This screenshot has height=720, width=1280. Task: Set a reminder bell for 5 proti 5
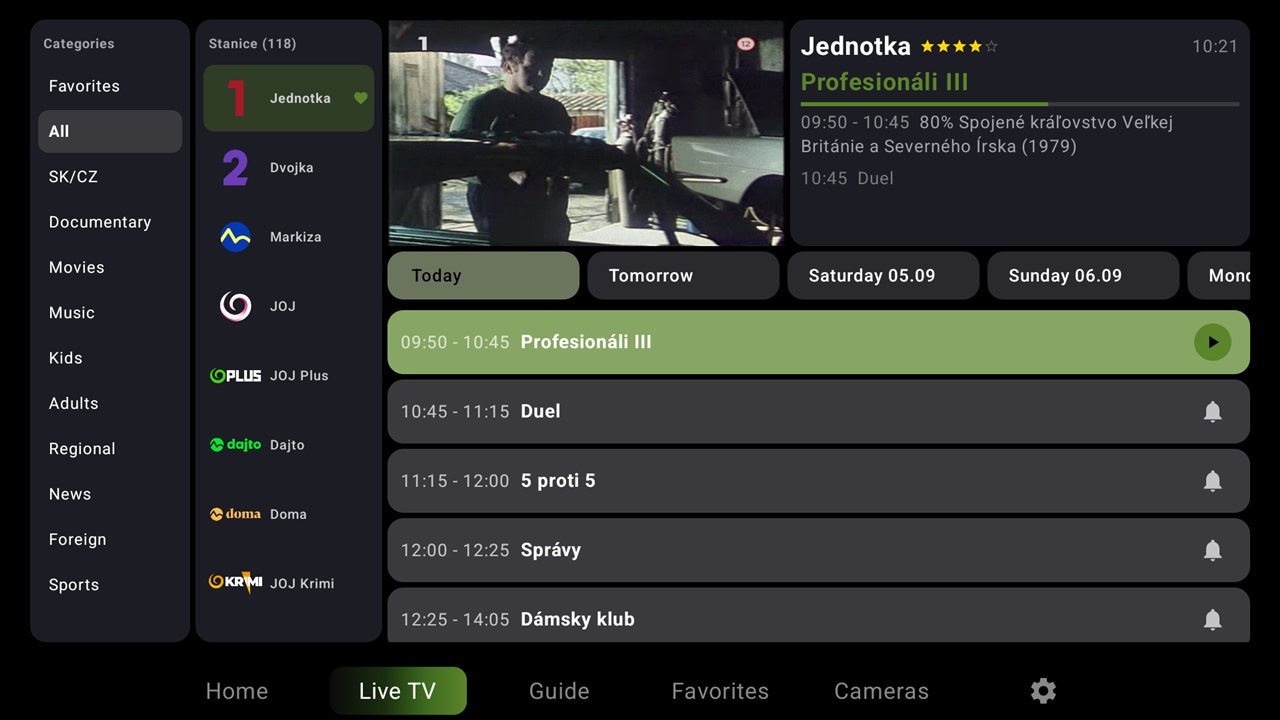tap(1212, 481)
